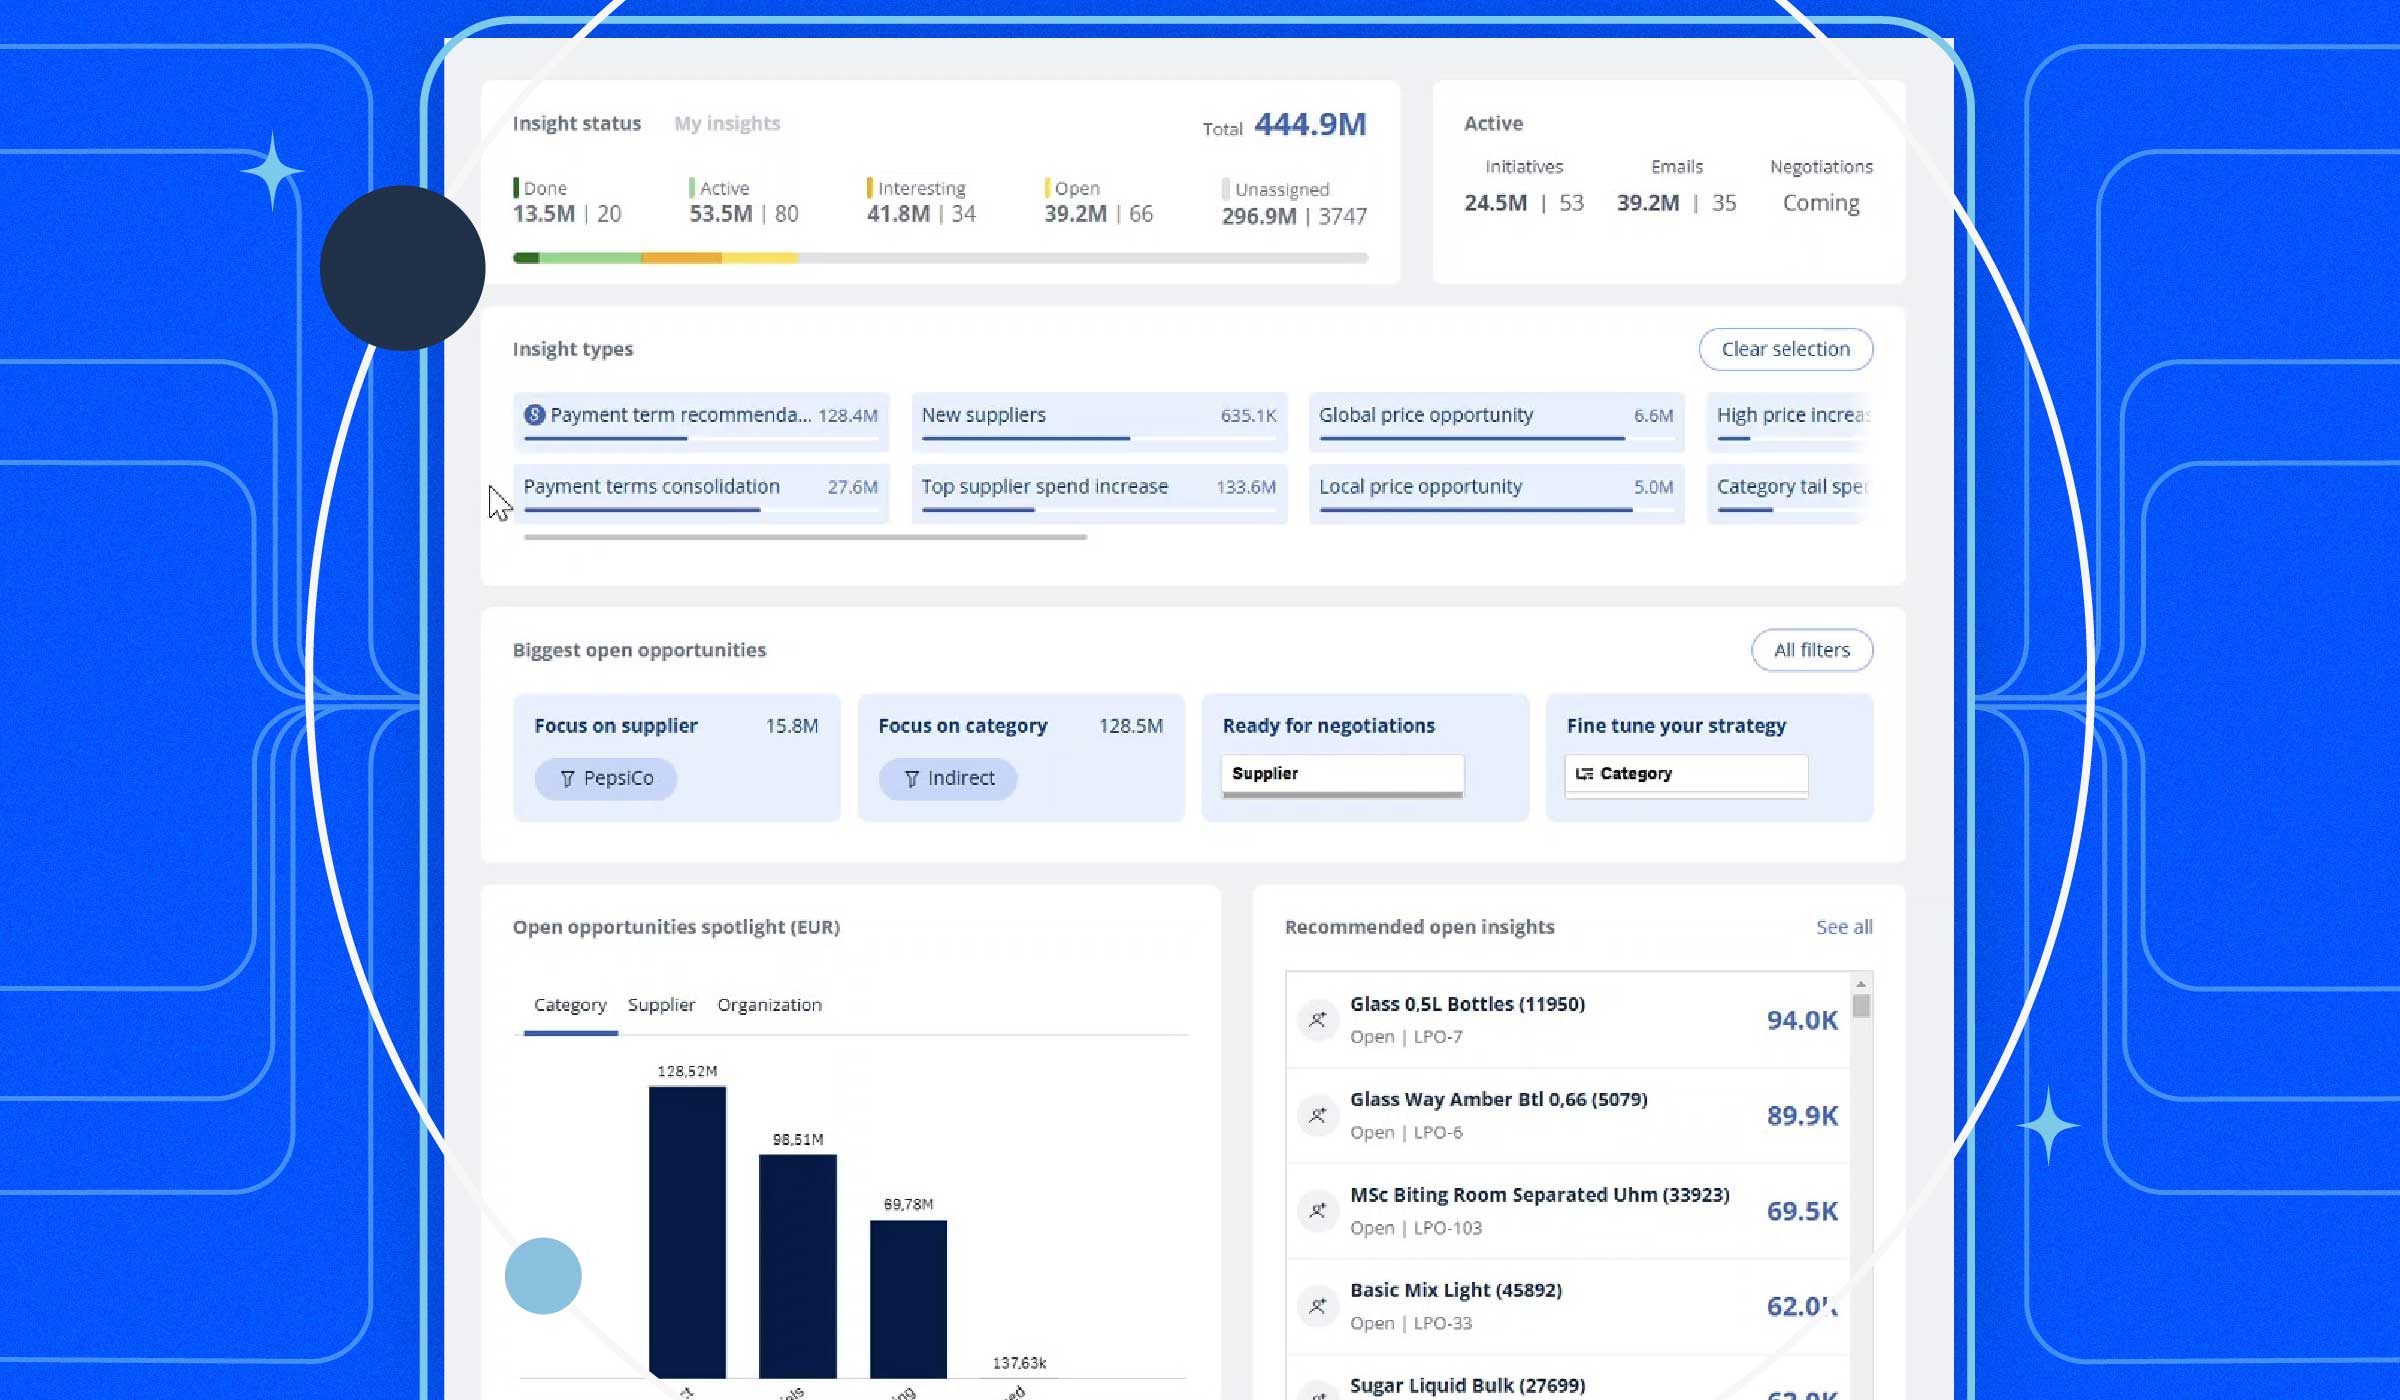Click the currency icon on Payment term recommendation chip
The height and width of the screenshot is (1400, 2400).
point(536,414)
